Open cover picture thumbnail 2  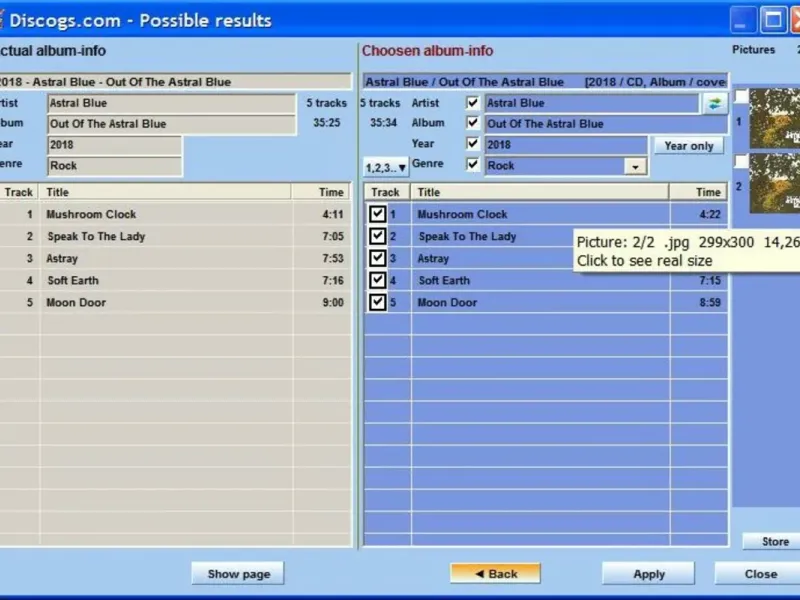coord(774,183)
